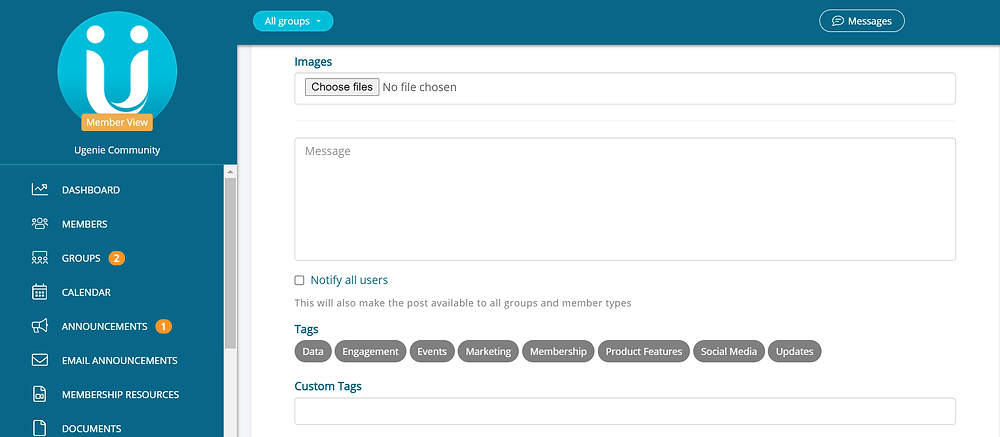Click the sidebar scrollbar up arrow
Image resolution: width=1000 pixels, height=437 pixels.
tap(230, 172)
